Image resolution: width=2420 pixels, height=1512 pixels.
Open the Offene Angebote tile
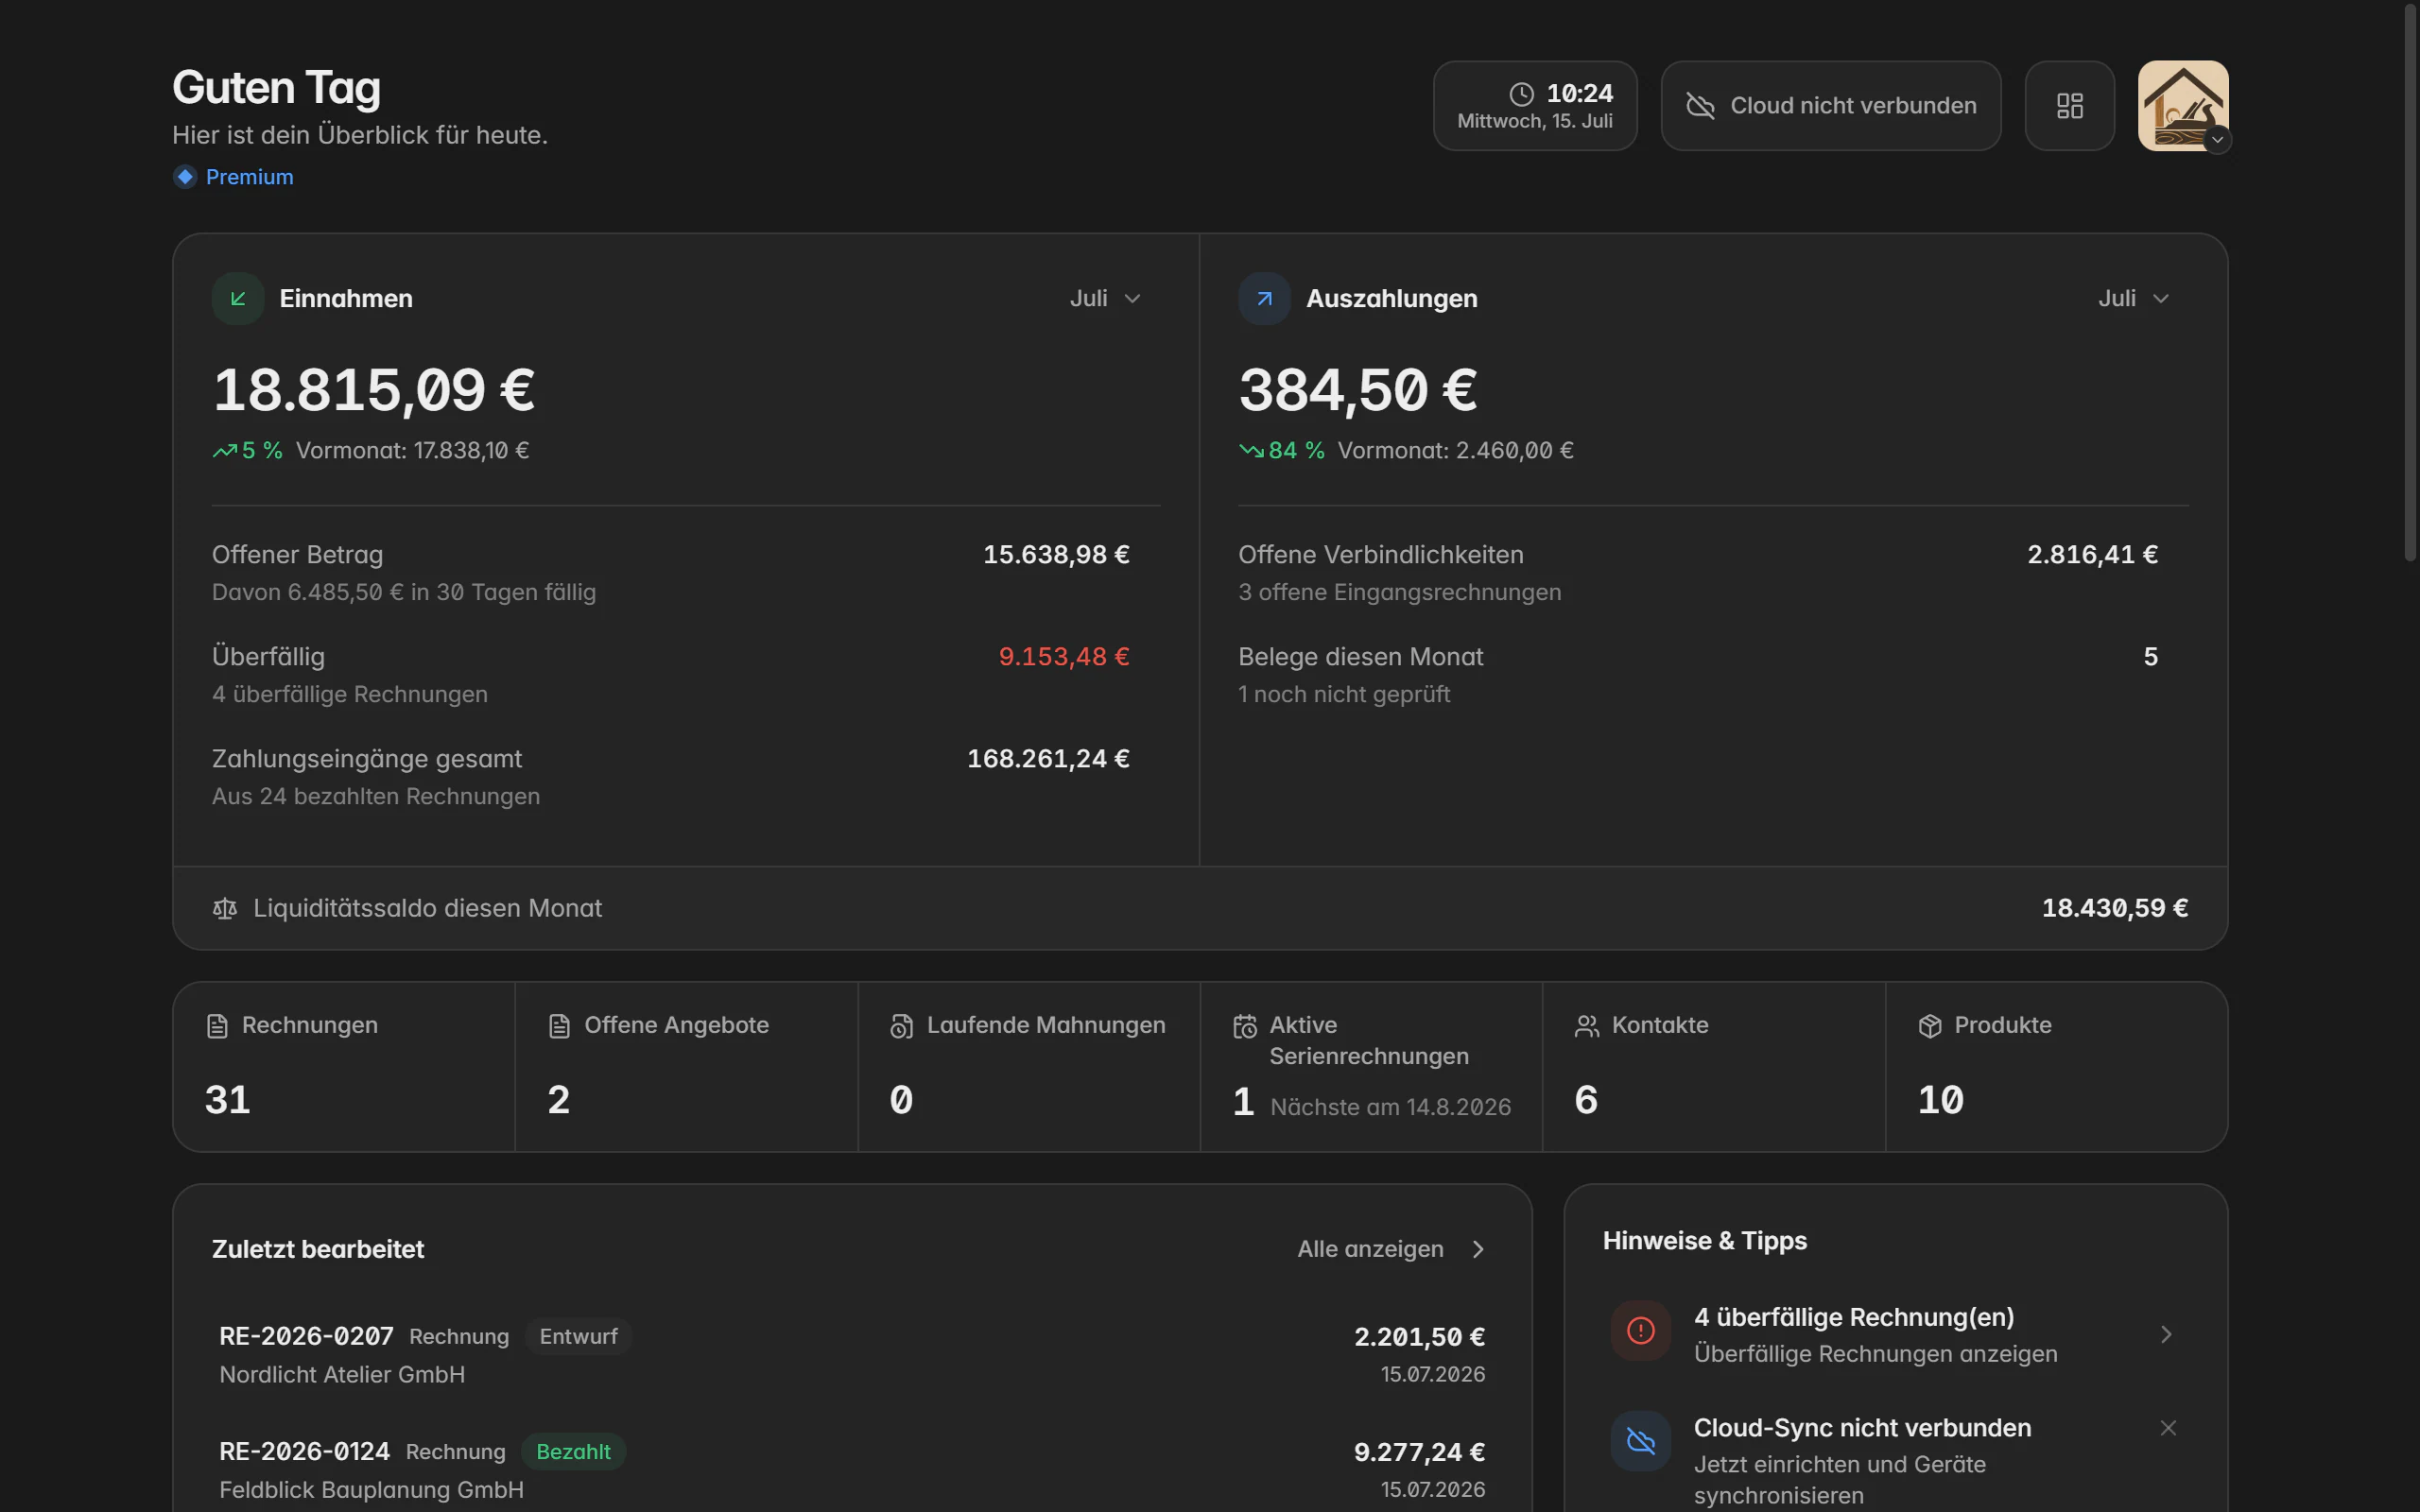click(x=686, y=1067)
